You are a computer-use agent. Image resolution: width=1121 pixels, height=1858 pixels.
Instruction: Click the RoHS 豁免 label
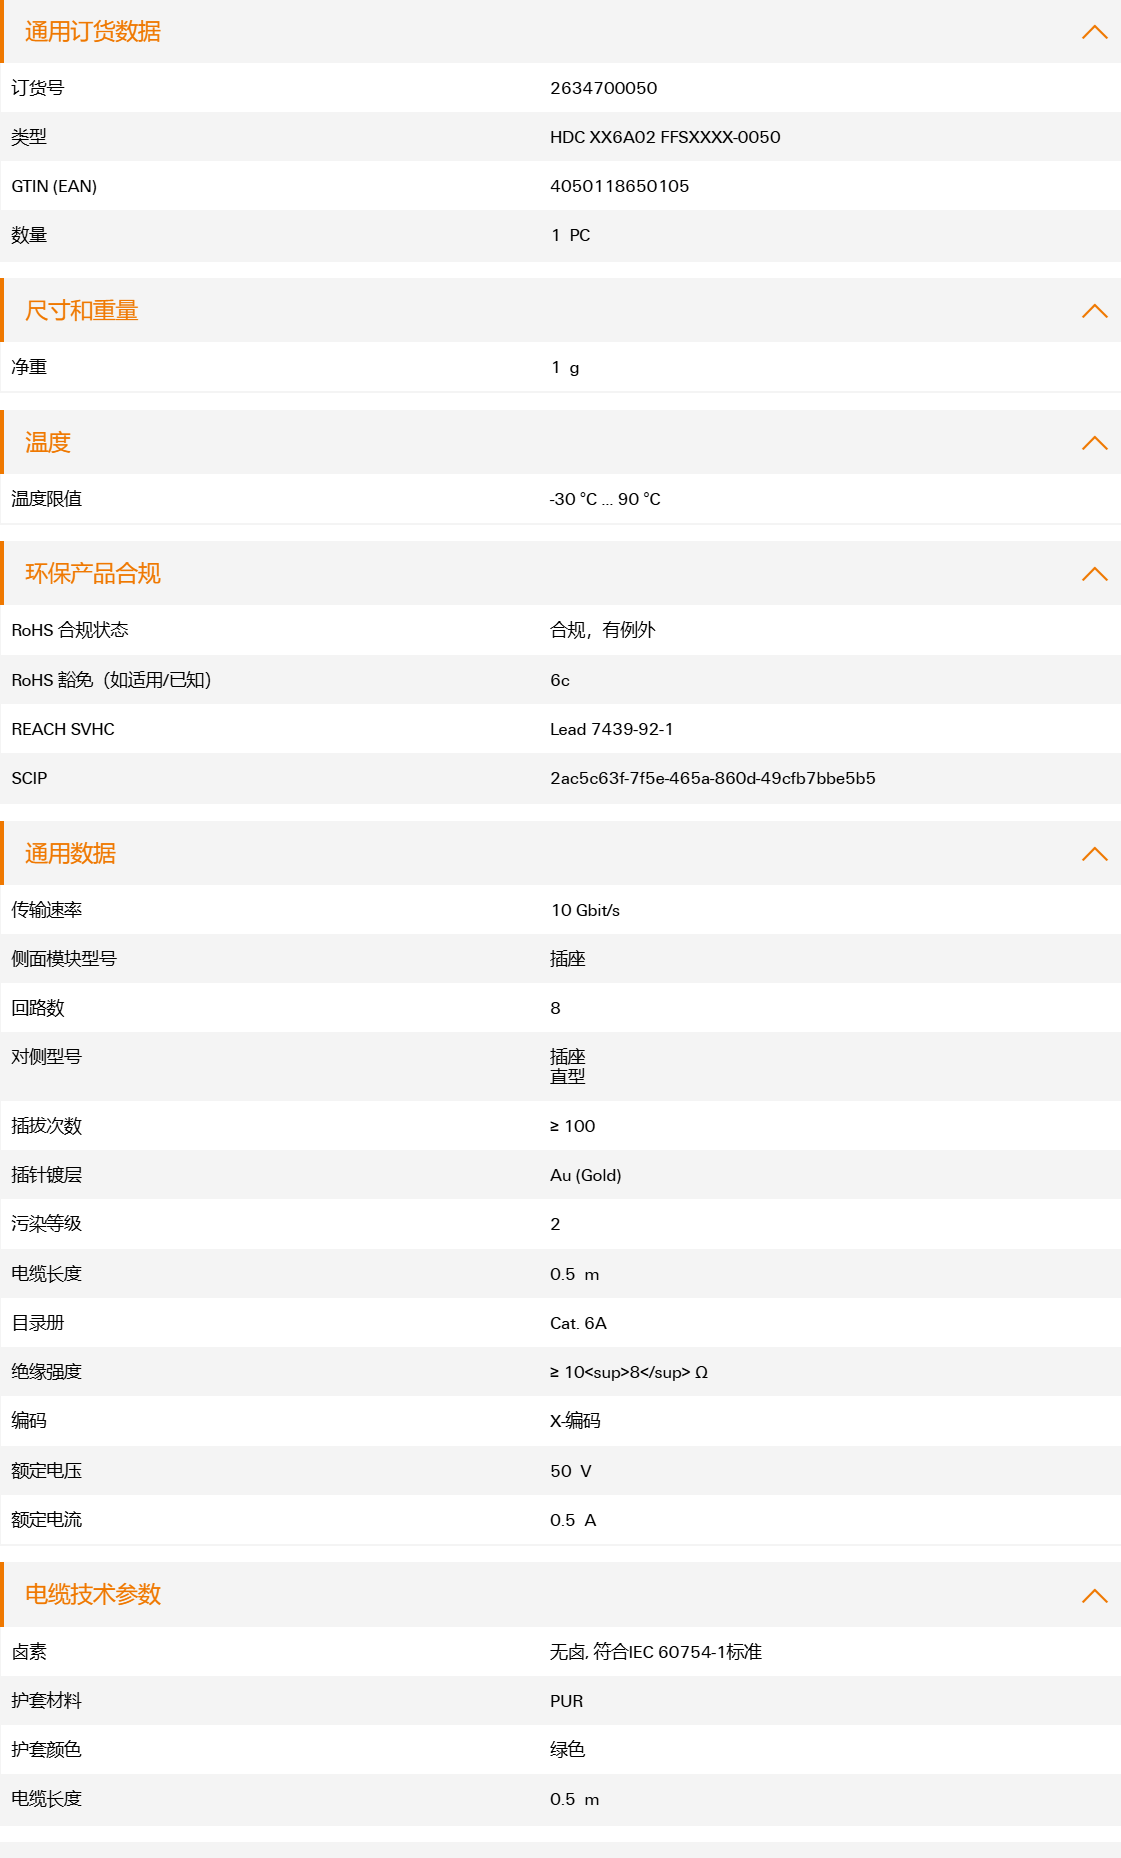coord(111,680)
